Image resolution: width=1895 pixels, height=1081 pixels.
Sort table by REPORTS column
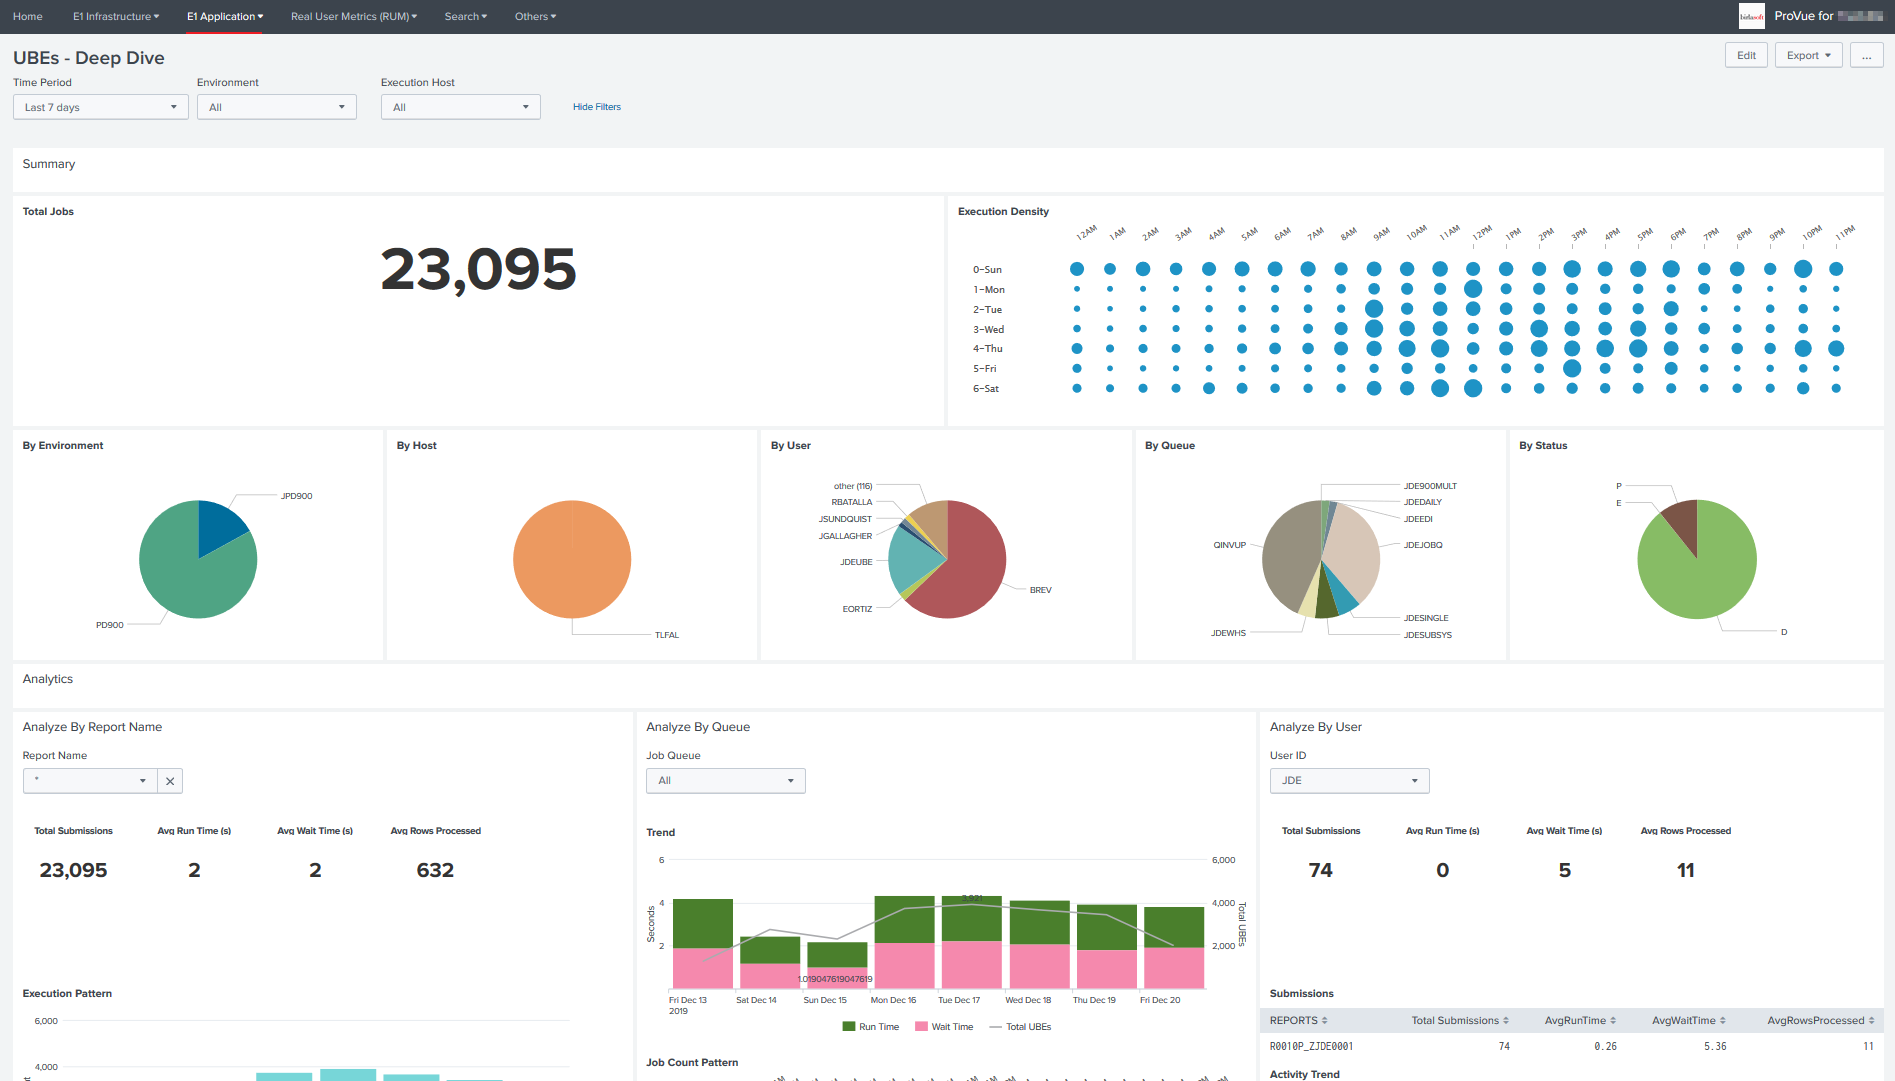1298,1020
